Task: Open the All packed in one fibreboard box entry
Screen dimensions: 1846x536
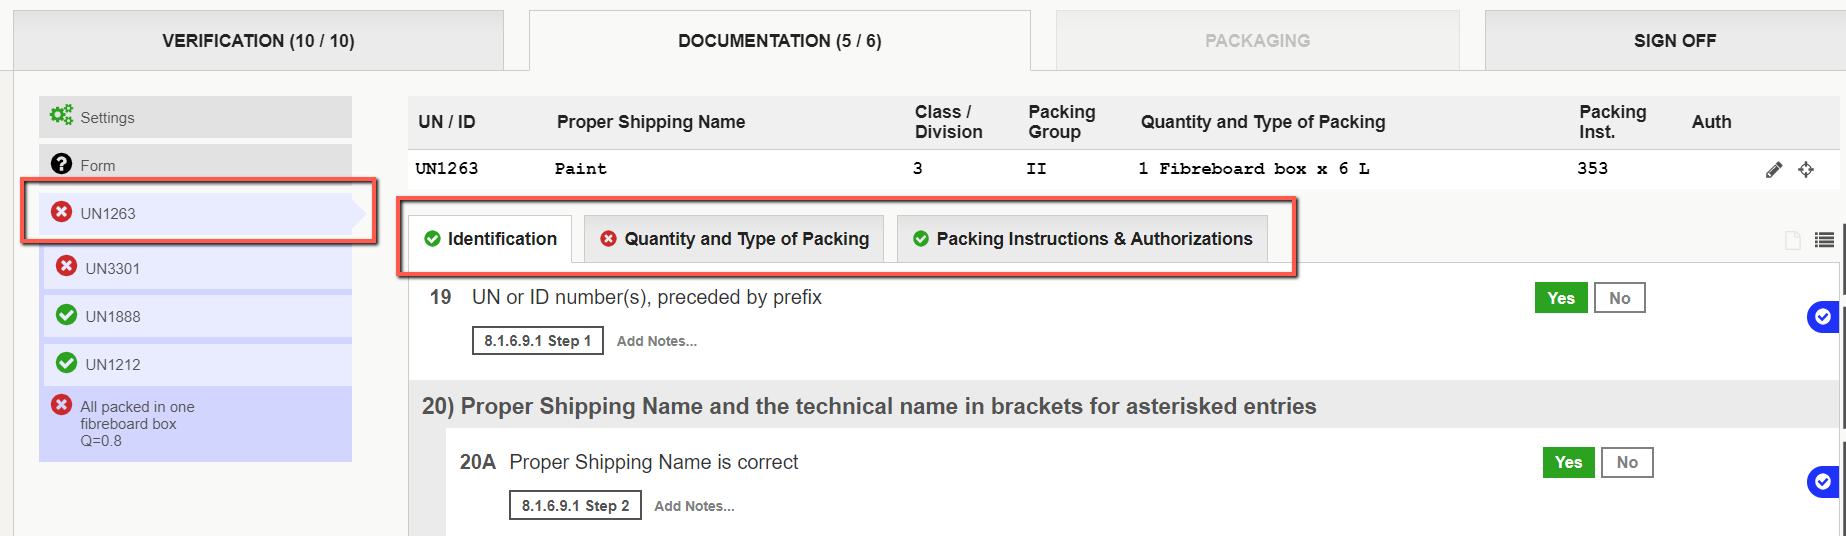Action: pyautogui.click(x=195, y=424)
